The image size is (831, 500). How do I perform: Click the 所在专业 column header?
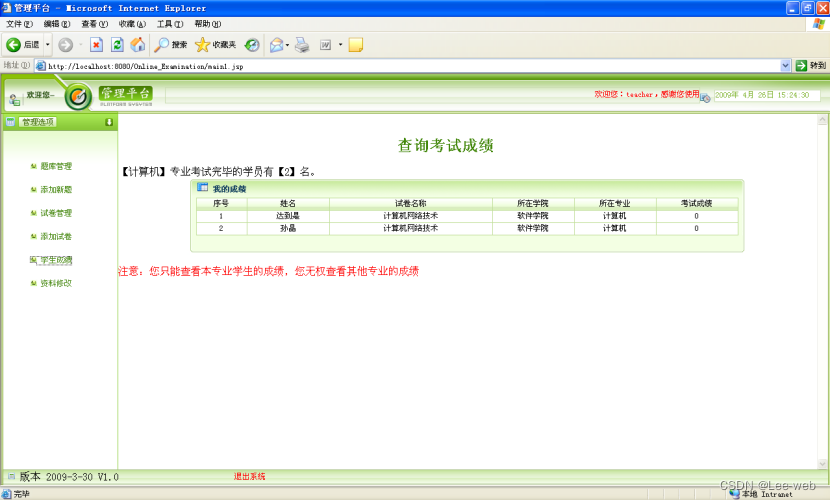click(615, 203)
